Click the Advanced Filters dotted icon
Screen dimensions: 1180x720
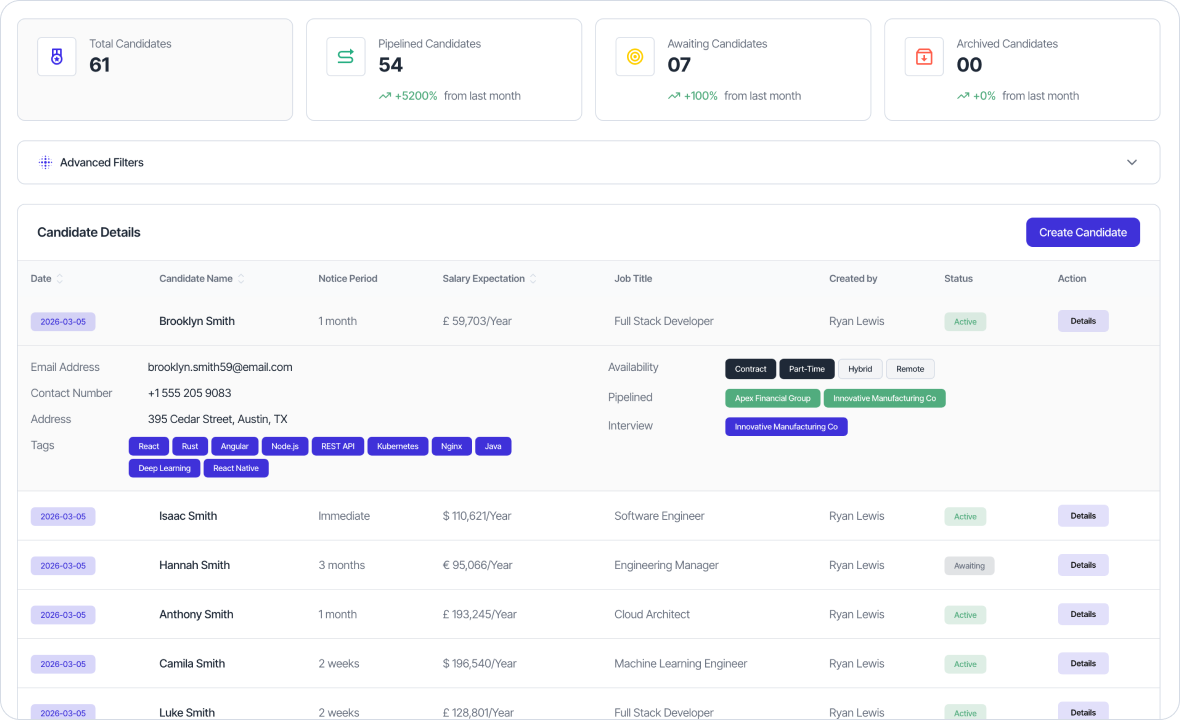pos(45,162)
